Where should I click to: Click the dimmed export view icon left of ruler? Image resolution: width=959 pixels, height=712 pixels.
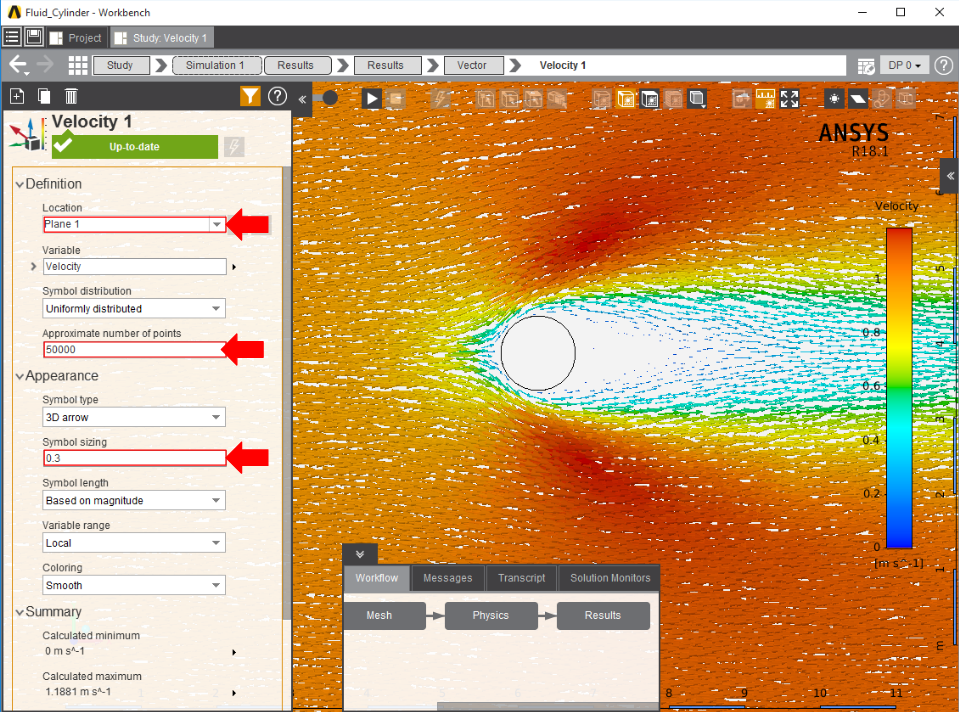tap(741, 98)
